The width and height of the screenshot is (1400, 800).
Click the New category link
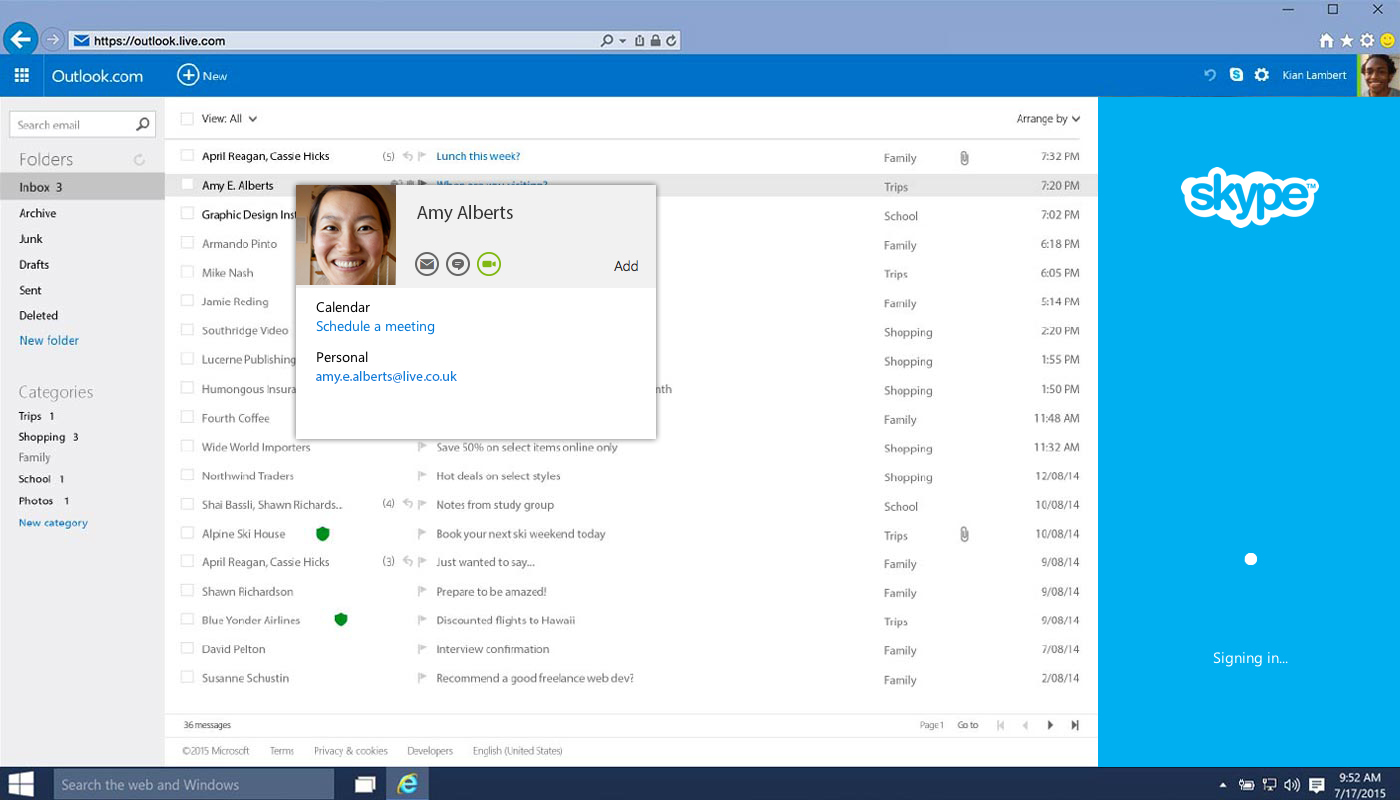point(53,523)
